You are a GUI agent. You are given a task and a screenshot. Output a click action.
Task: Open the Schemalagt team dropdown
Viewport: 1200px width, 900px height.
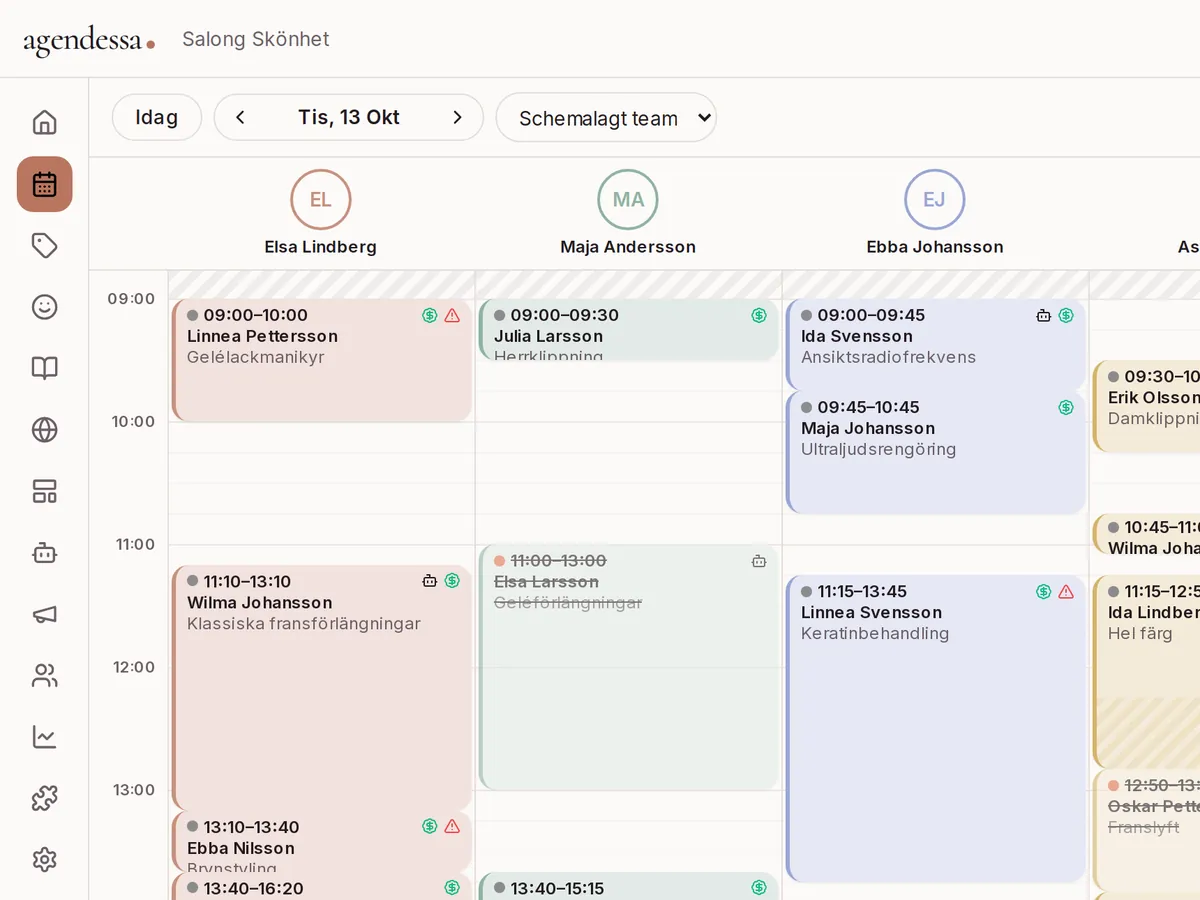point(606,118)
